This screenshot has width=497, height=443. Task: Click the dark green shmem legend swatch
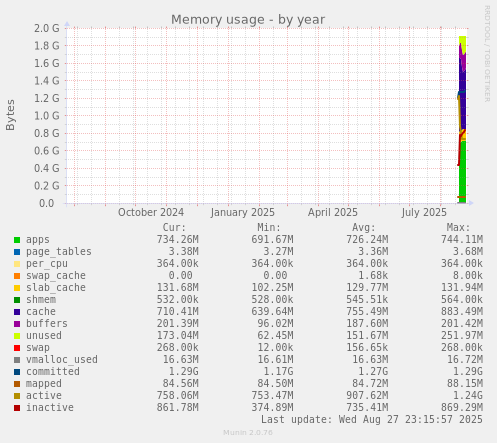[17, 300]
